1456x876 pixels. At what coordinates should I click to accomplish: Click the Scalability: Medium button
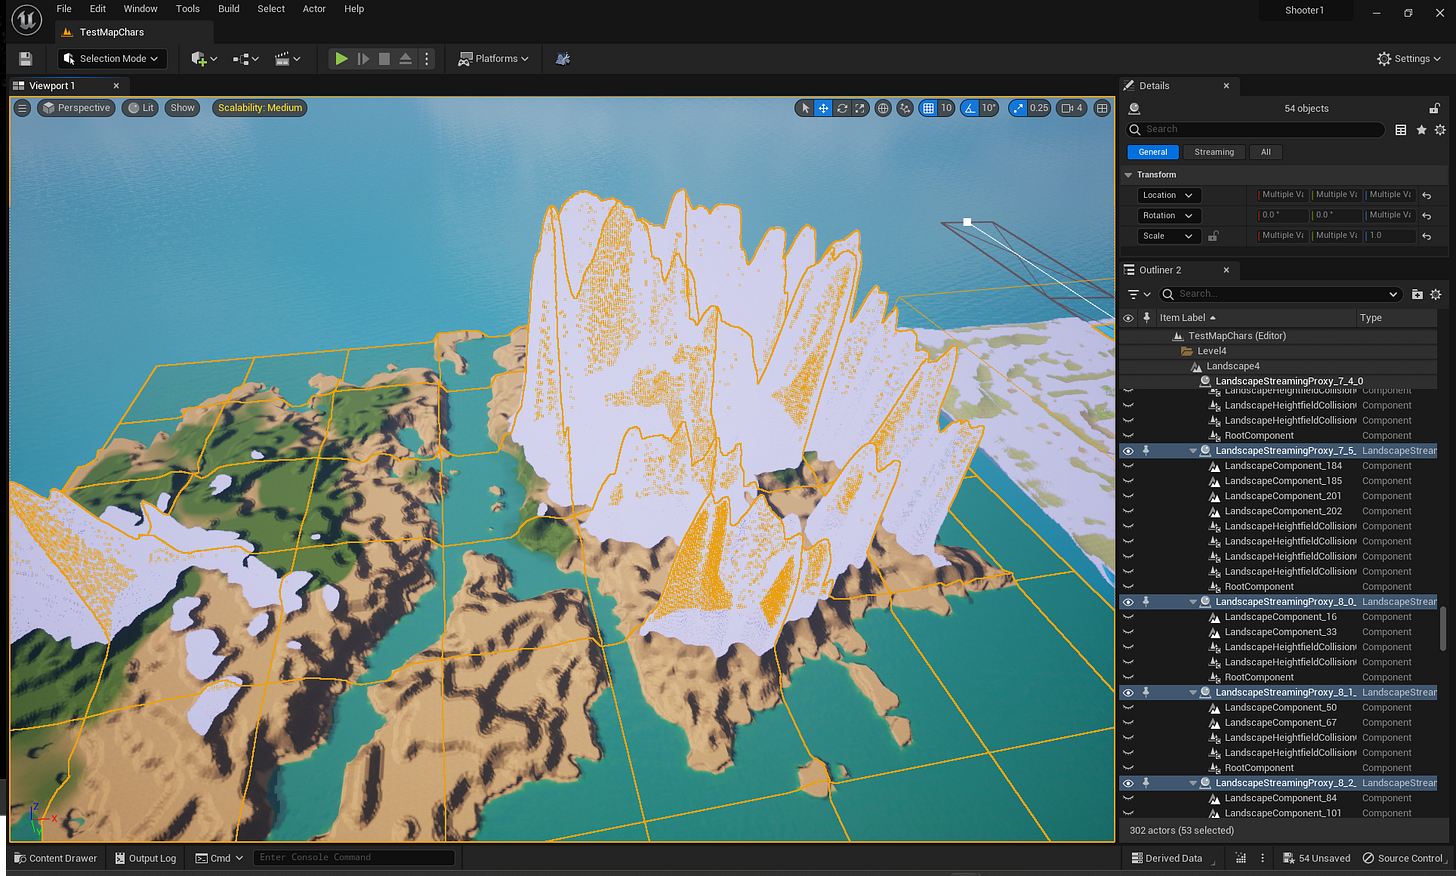click(259, 107)
